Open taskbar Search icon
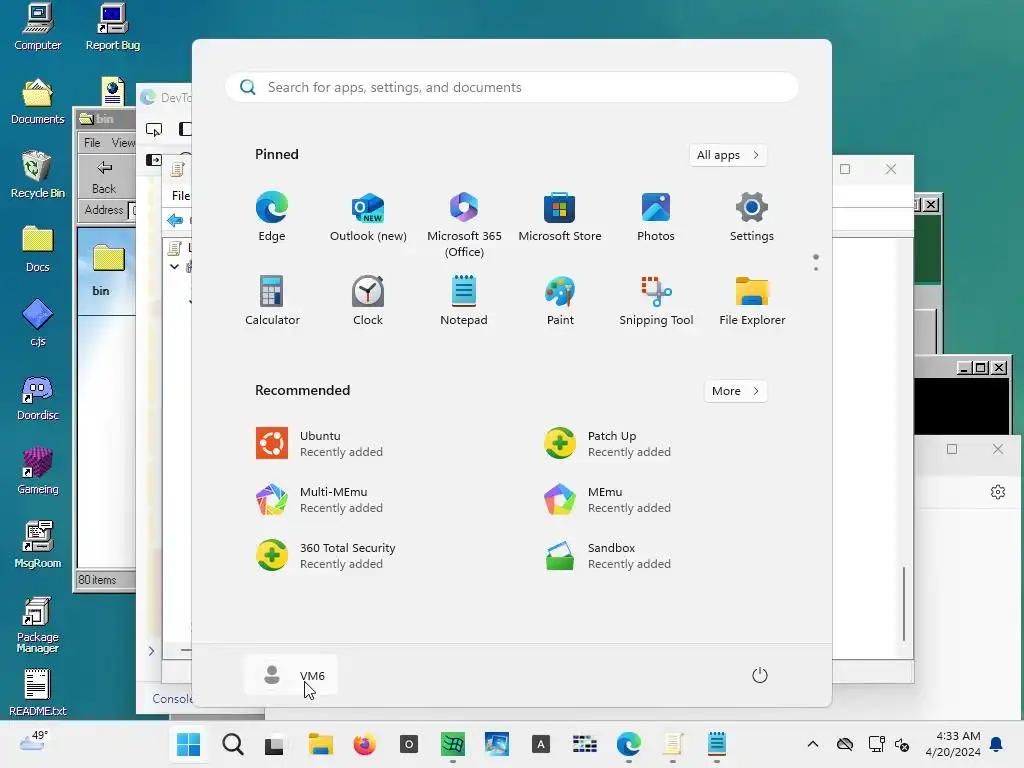The height and width of the screenshot is (768, 1024). 232,744
